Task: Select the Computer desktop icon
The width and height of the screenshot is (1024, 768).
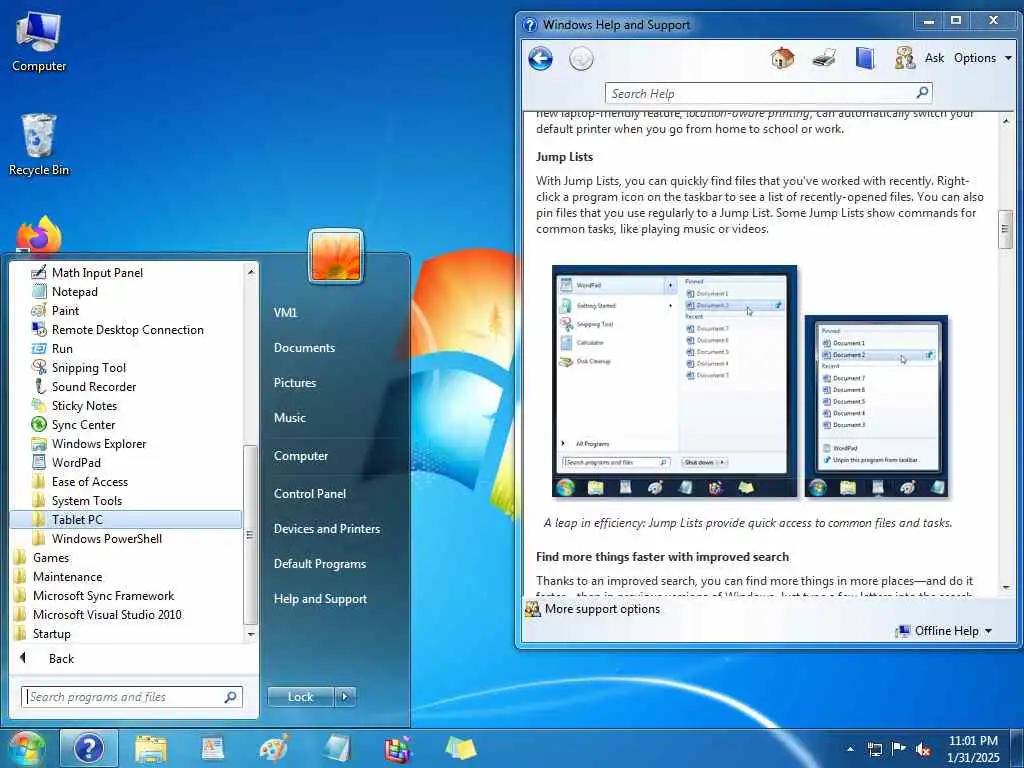Action: (39, 41)
